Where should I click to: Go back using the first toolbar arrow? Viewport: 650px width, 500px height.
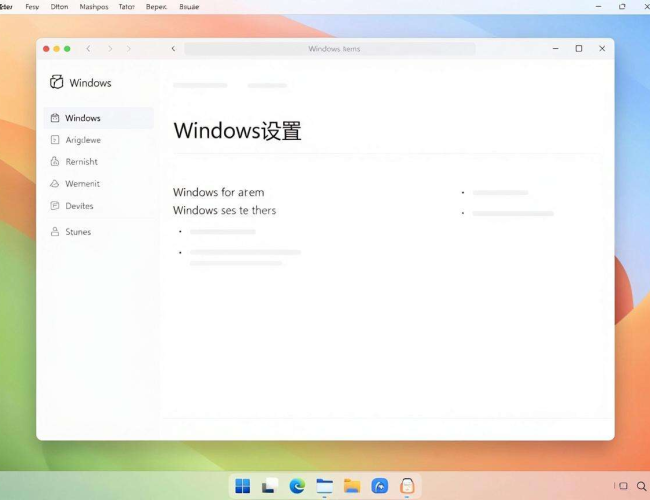pos(88,49)
